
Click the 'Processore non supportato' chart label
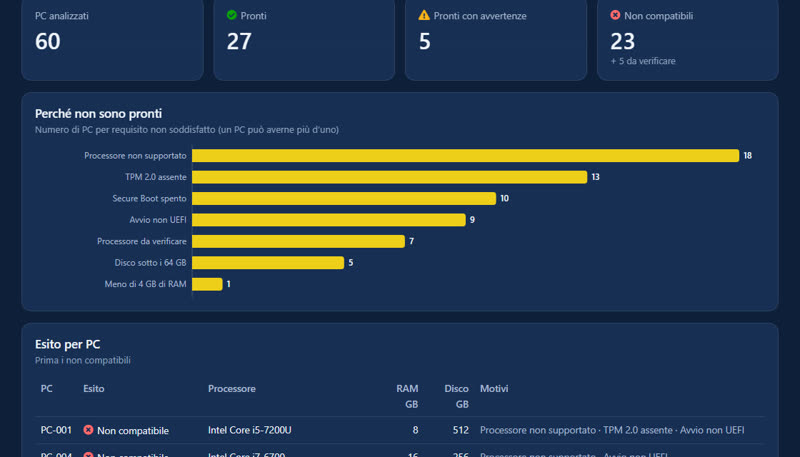pyautogui.click(x=135, y=156)
